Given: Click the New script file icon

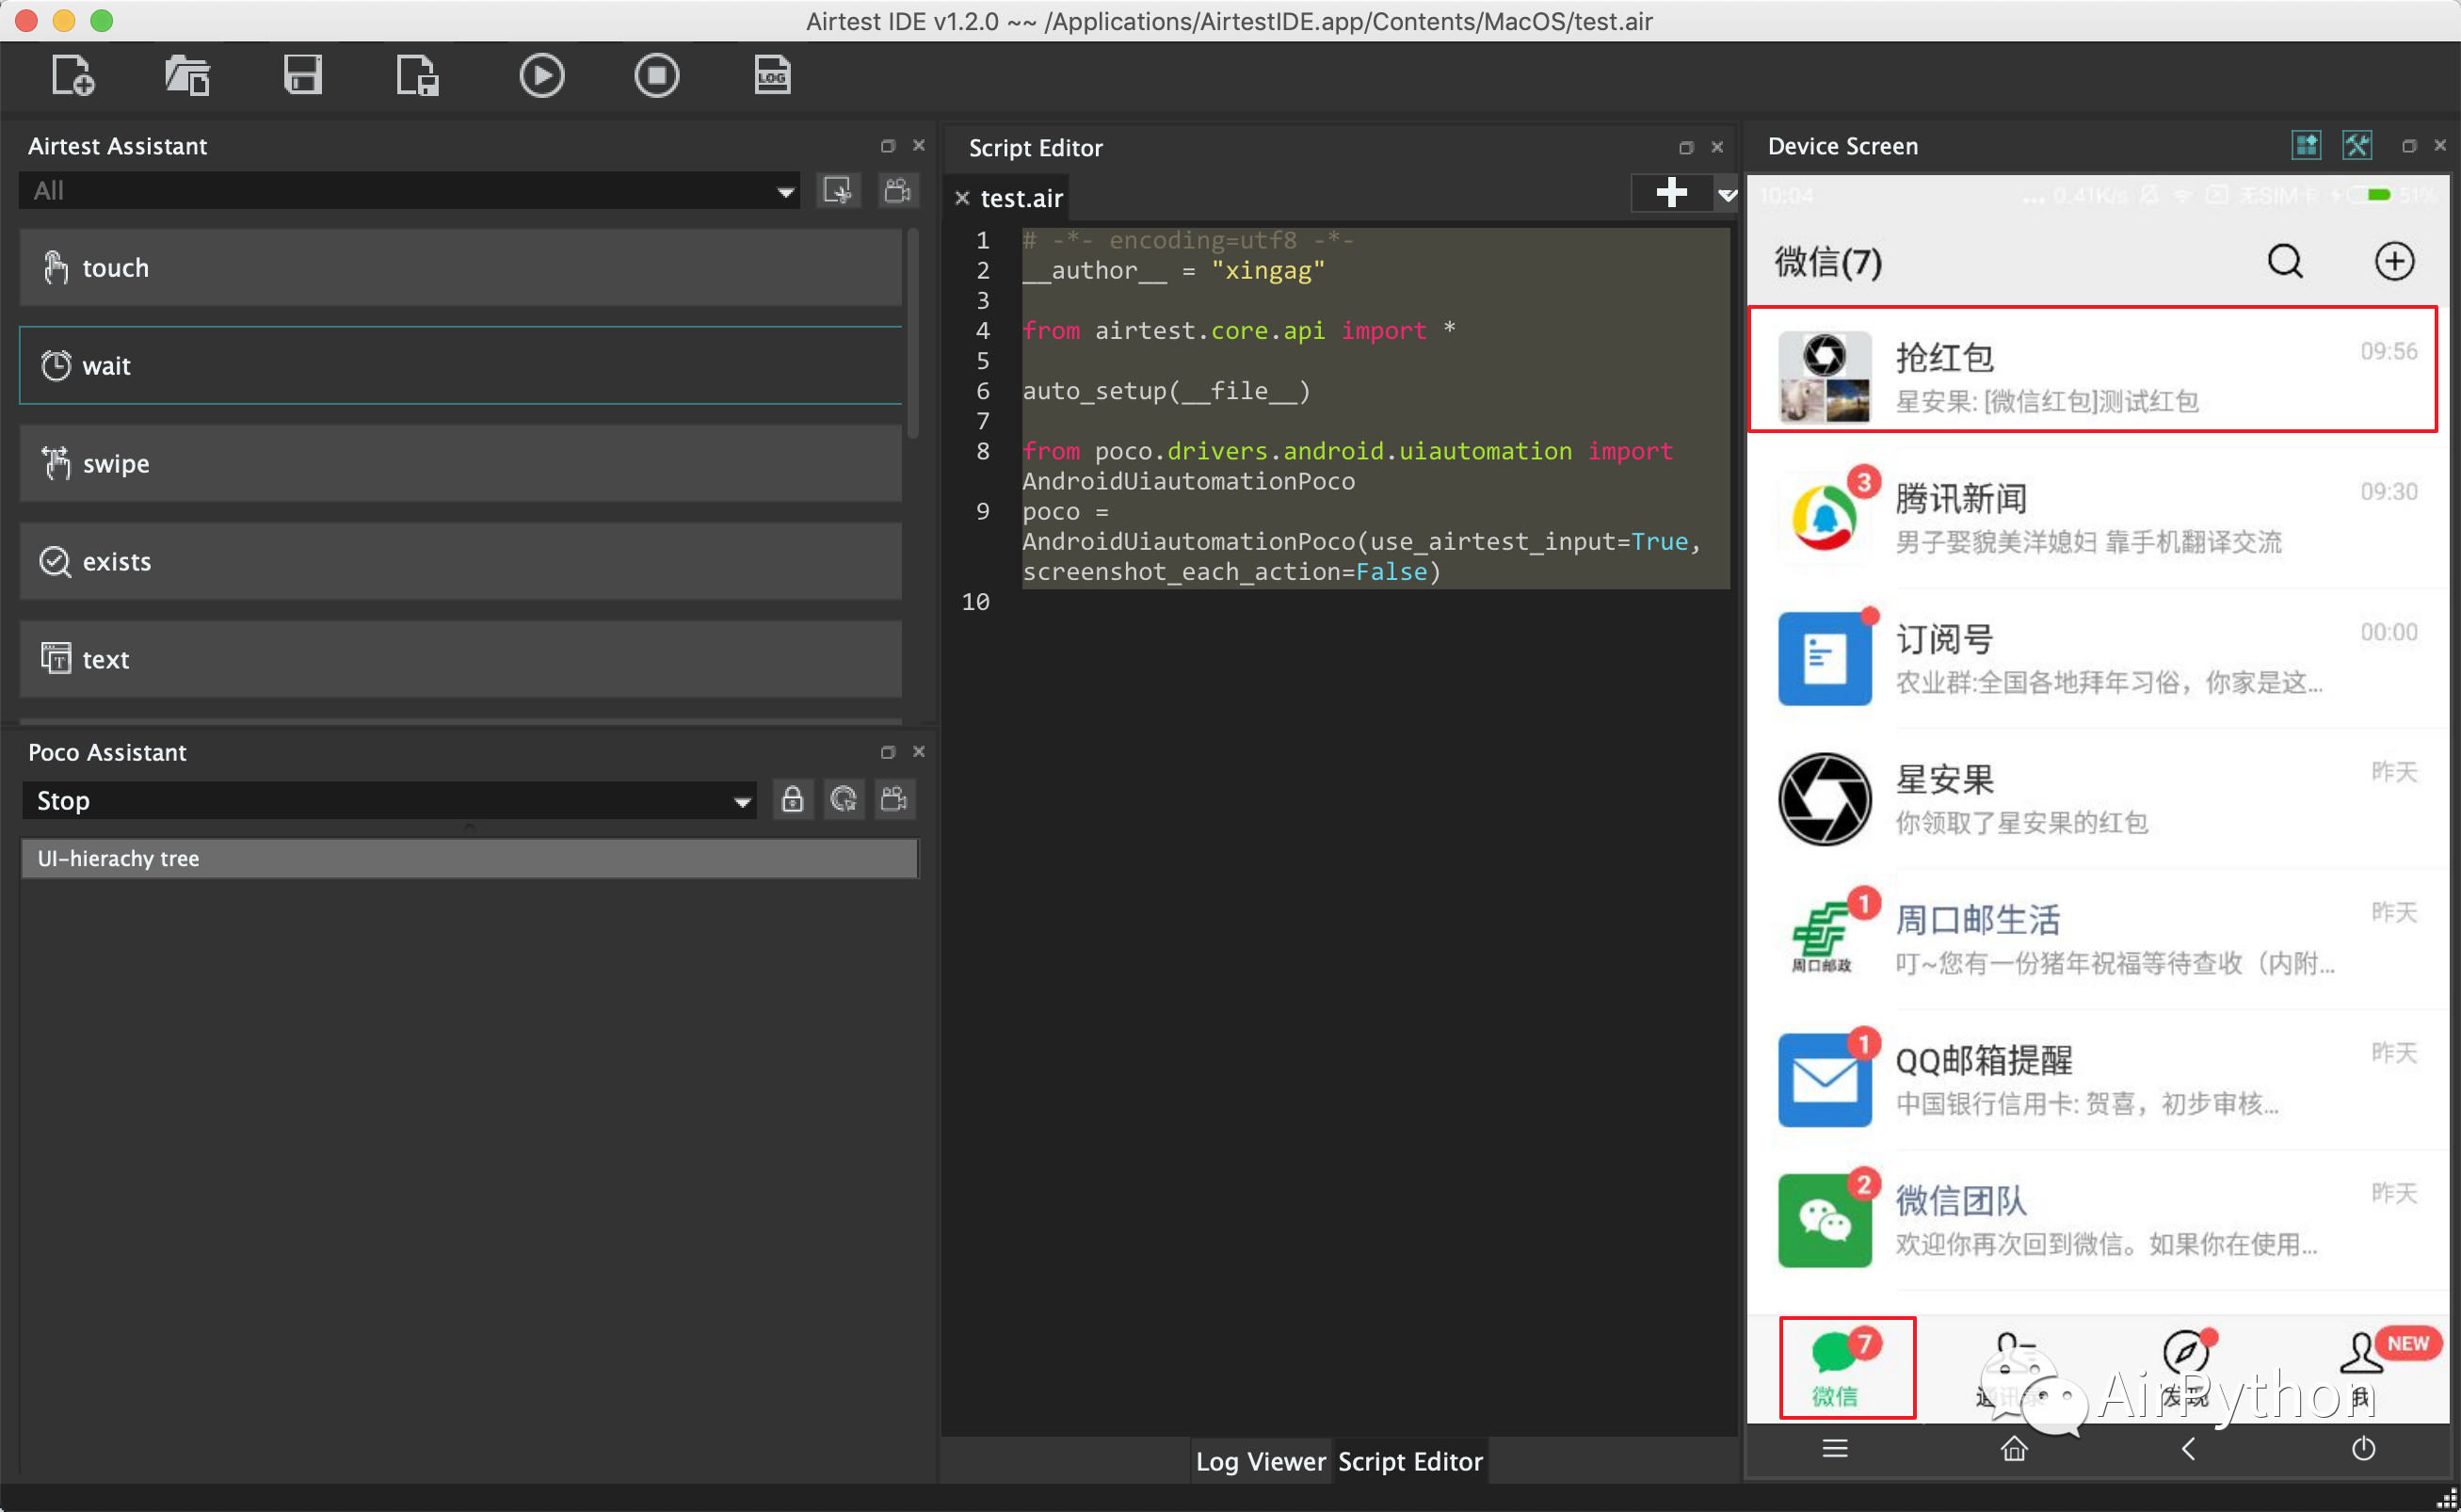Looking at the screenshot, I should pos(72,76).
